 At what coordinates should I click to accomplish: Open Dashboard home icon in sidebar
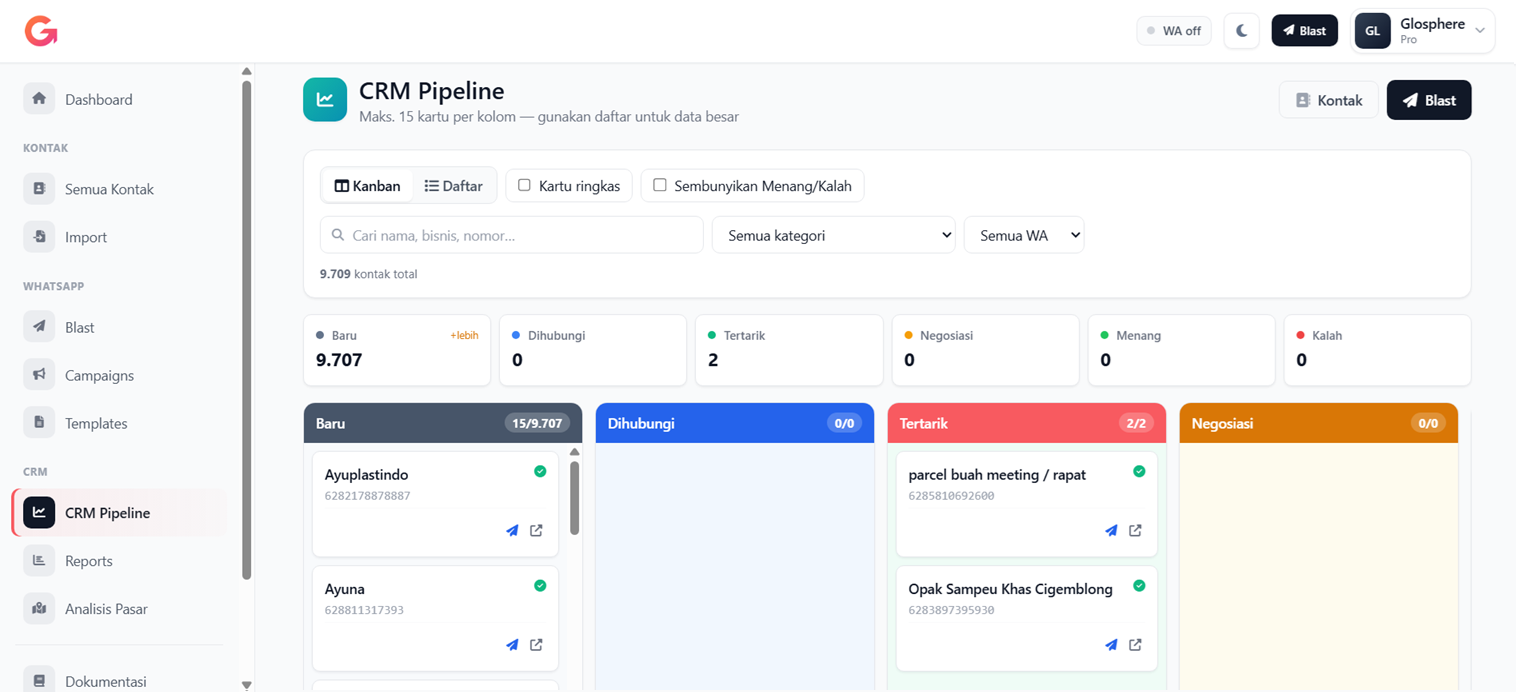(x=39, y=99)
